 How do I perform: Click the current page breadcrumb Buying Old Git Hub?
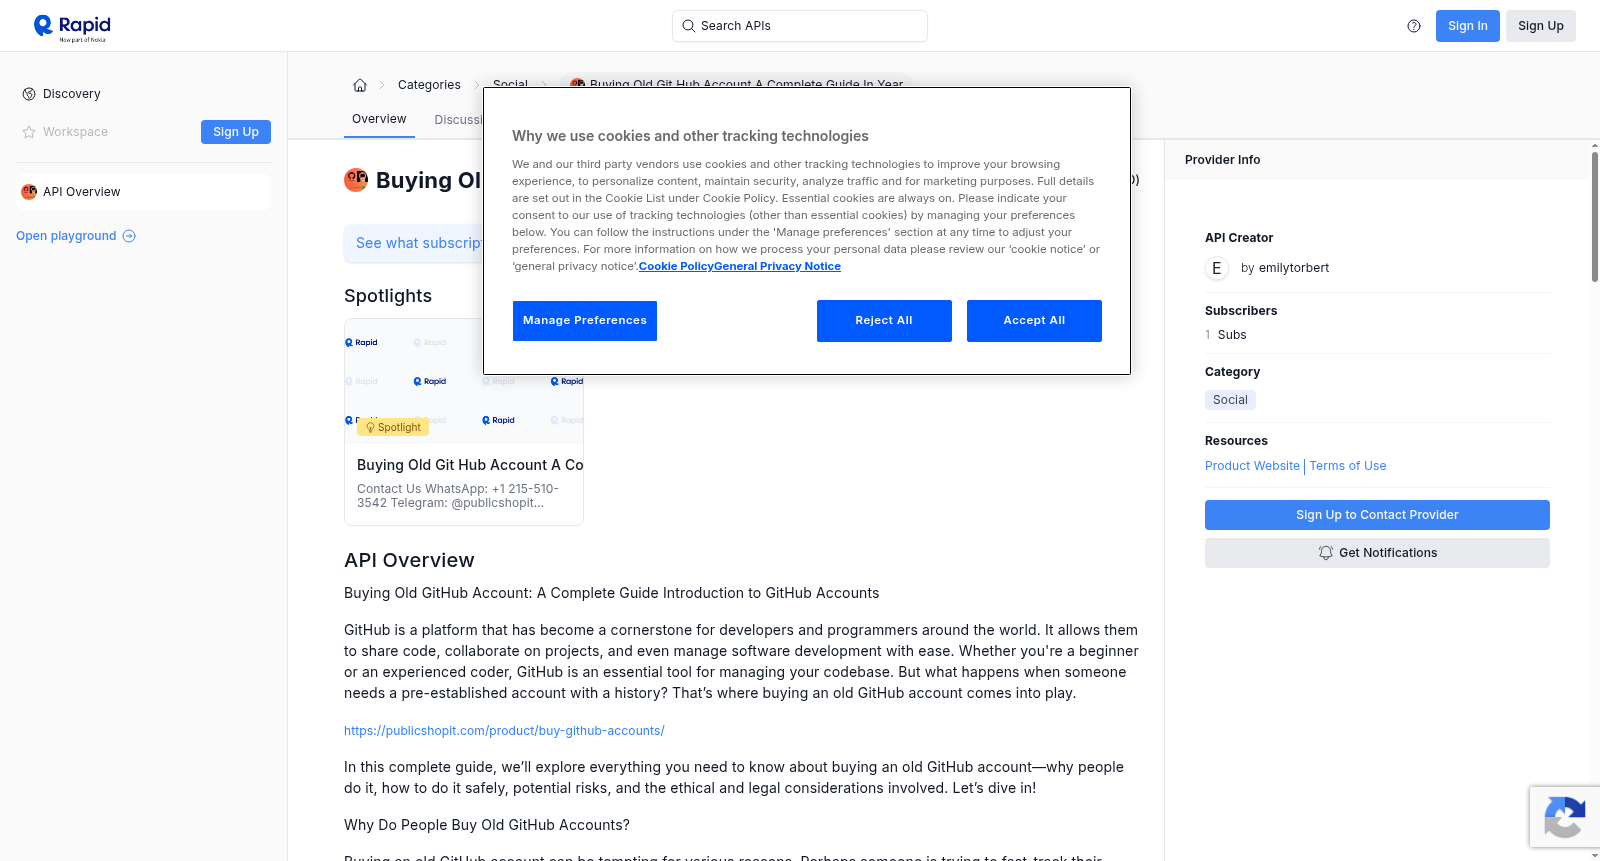[735, 84]
